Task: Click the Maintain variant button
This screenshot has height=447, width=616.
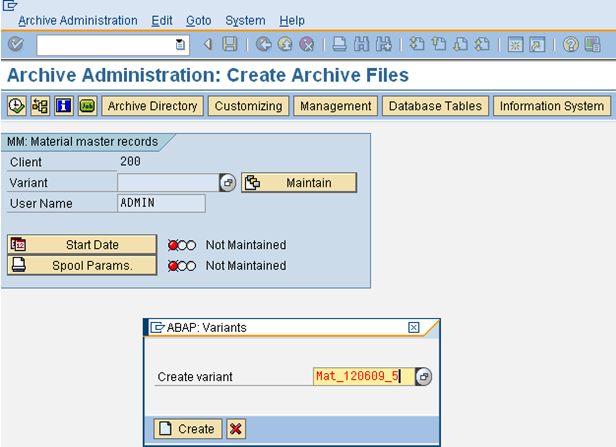Action: tap(299, 183)
